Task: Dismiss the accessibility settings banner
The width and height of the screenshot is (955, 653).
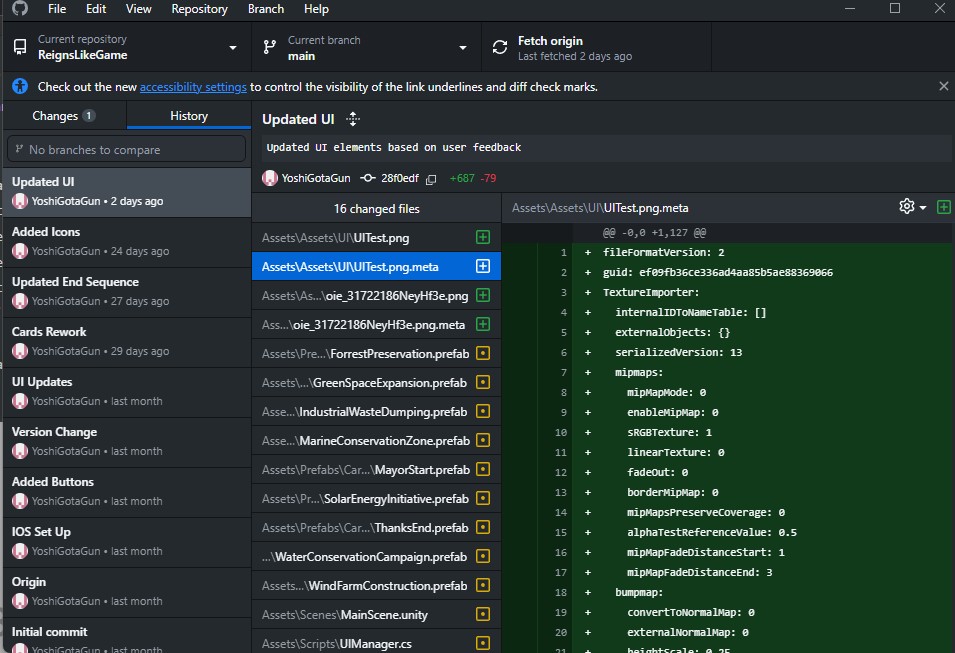Action: pos(943,87)
